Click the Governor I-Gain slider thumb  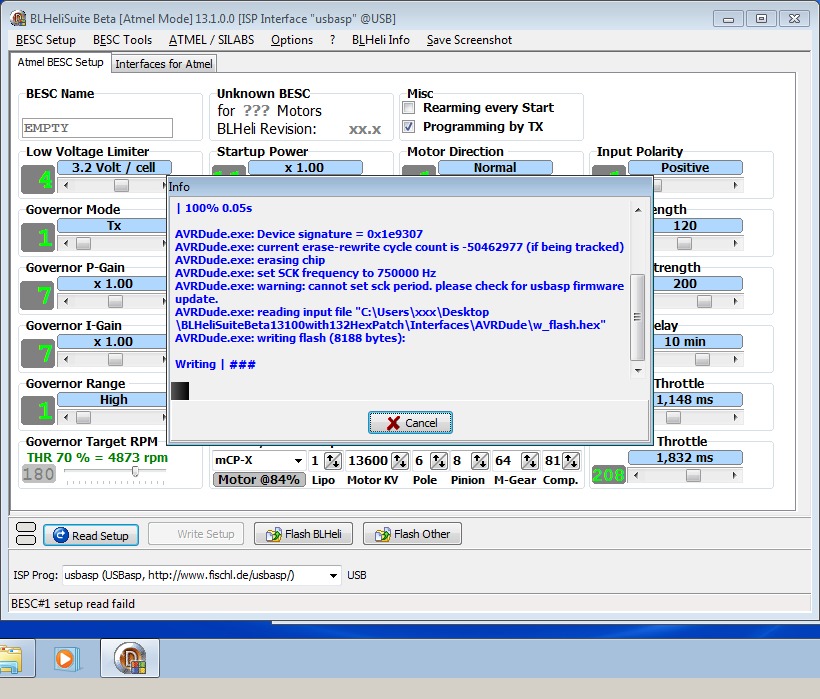click(x=115, y=359)
